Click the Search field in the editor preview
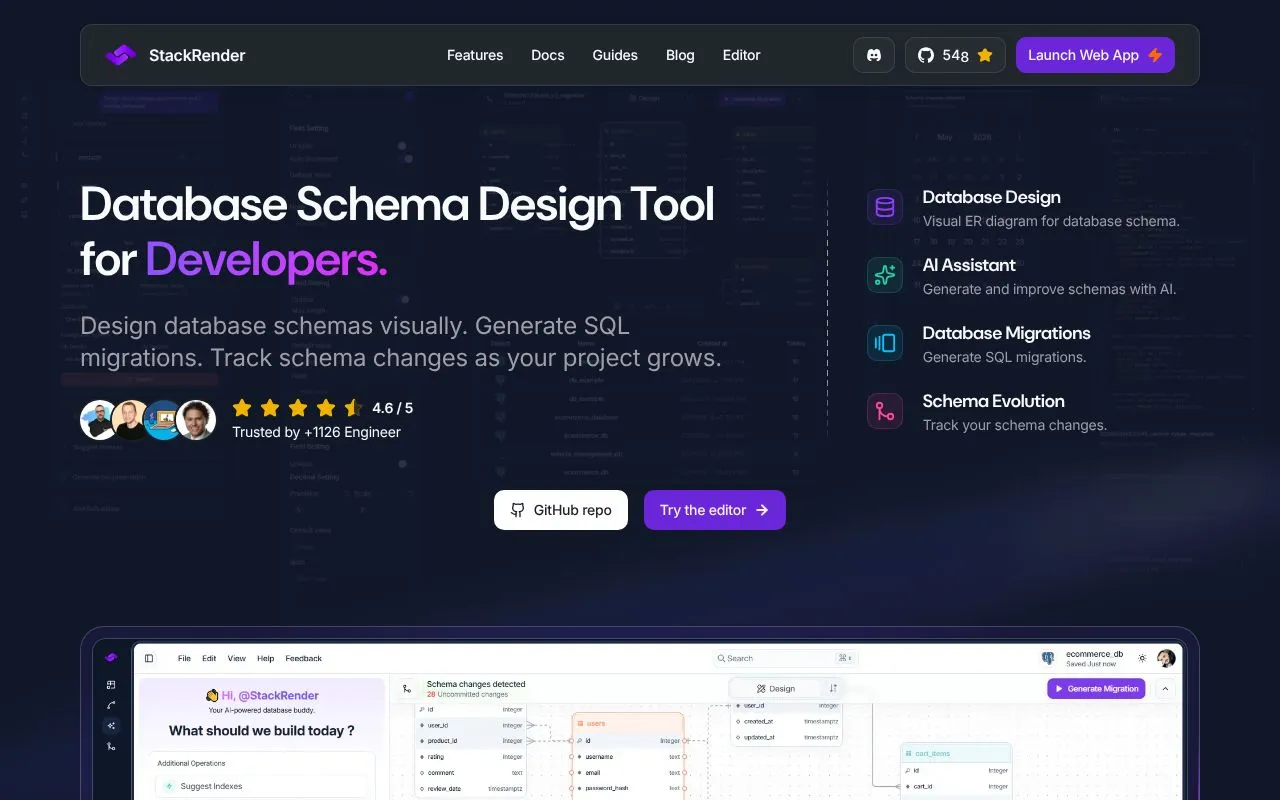 pos(786,658)
